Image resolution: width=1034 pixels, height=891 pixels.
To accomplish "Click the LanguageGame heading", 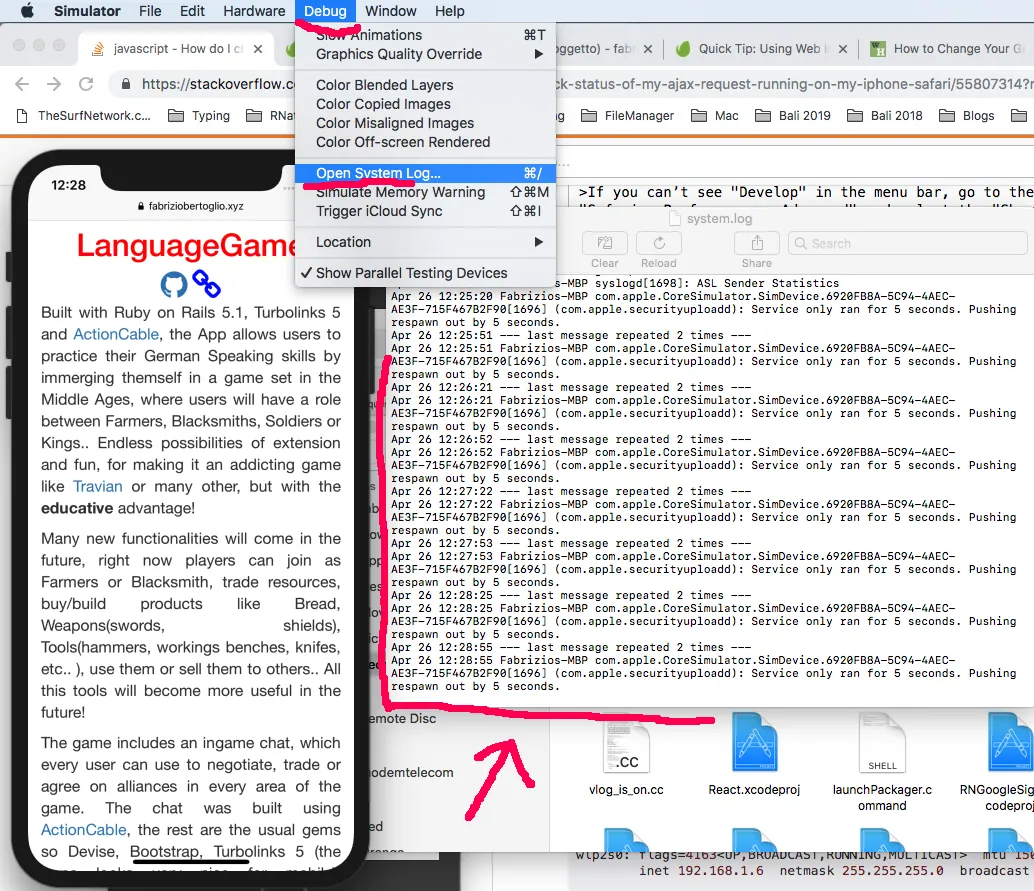I will (186, 245).
